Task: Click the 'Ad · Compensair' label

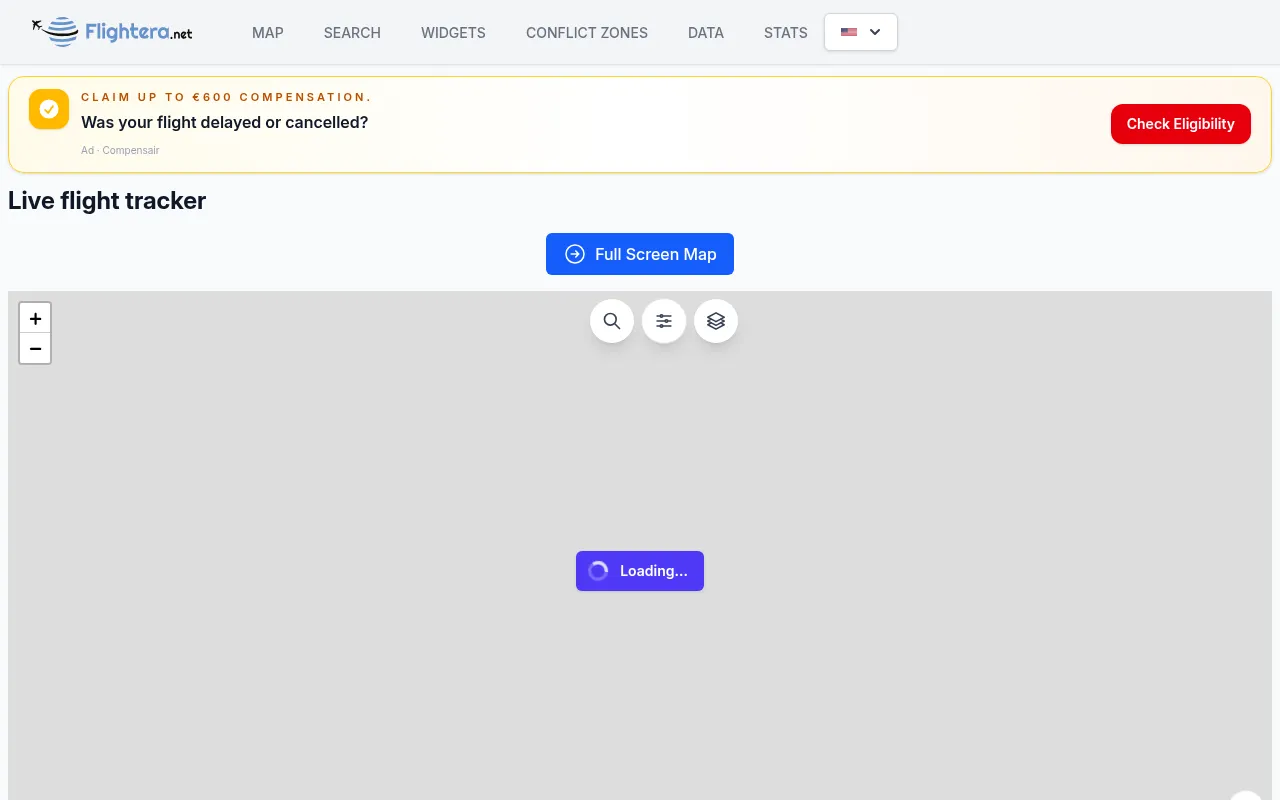Action: (120, 150)
